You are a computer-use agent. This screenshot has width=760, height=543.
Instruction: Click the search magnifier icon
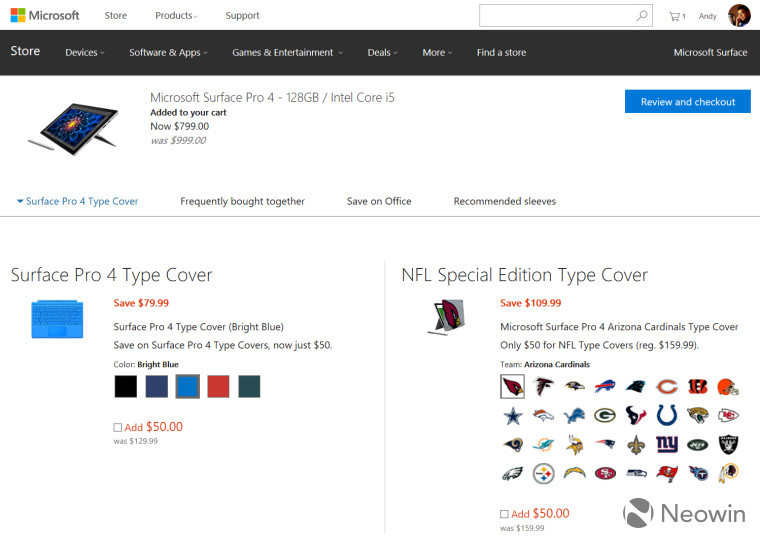[642, 16]
